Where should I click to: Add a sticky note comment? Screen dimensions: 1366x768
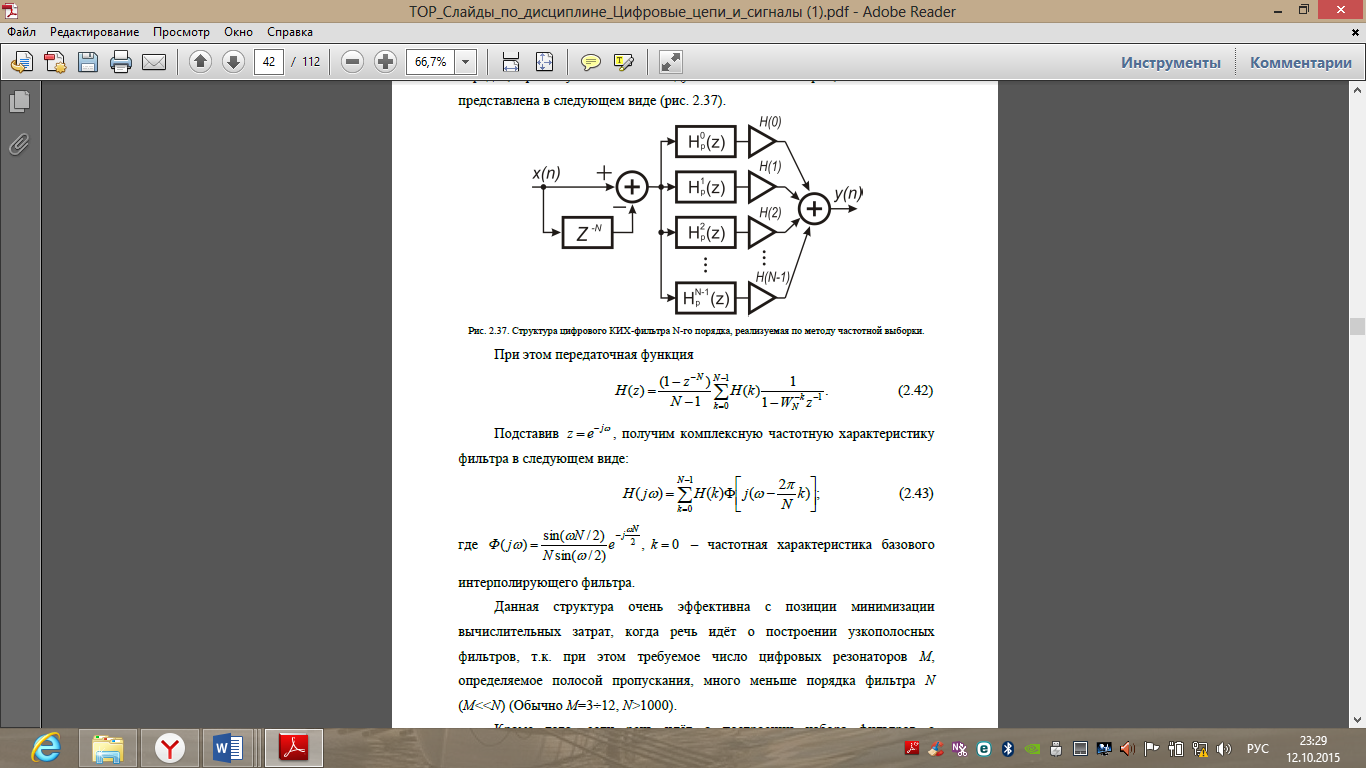tap(591, 62)
